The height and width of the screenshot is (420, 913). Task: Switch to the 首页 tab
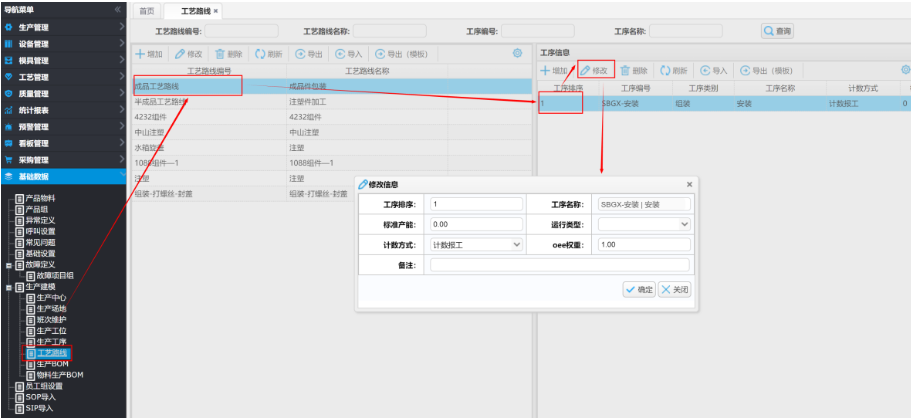point(147,10)
